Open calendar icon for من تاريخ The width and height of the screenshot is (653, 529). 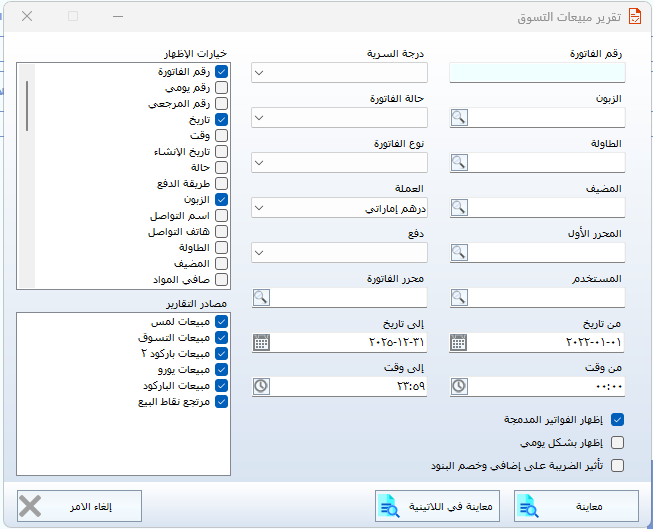click(x=459, y=342)
